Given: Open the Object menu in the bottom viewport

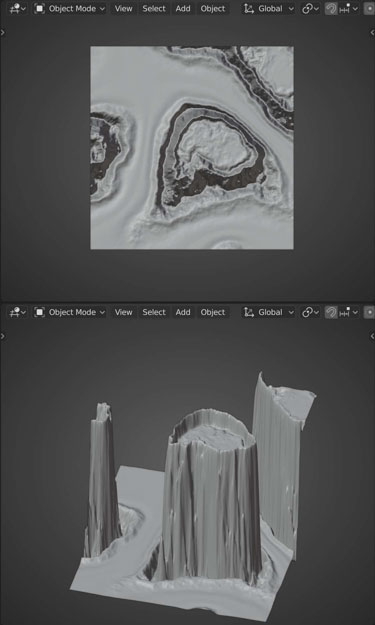Looking at the screenshot, I should point(213,312).
